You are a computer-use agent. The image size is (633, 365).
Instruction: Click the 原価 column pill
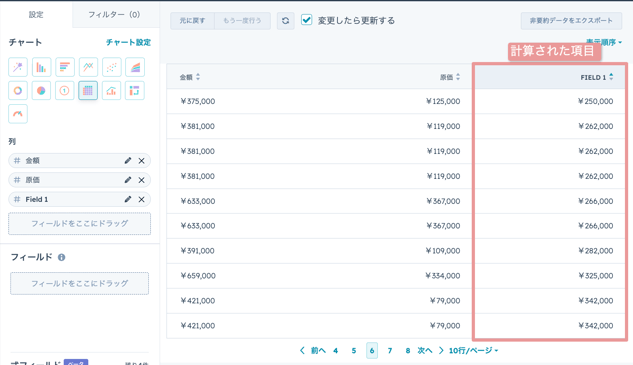[x=80, y=180]
